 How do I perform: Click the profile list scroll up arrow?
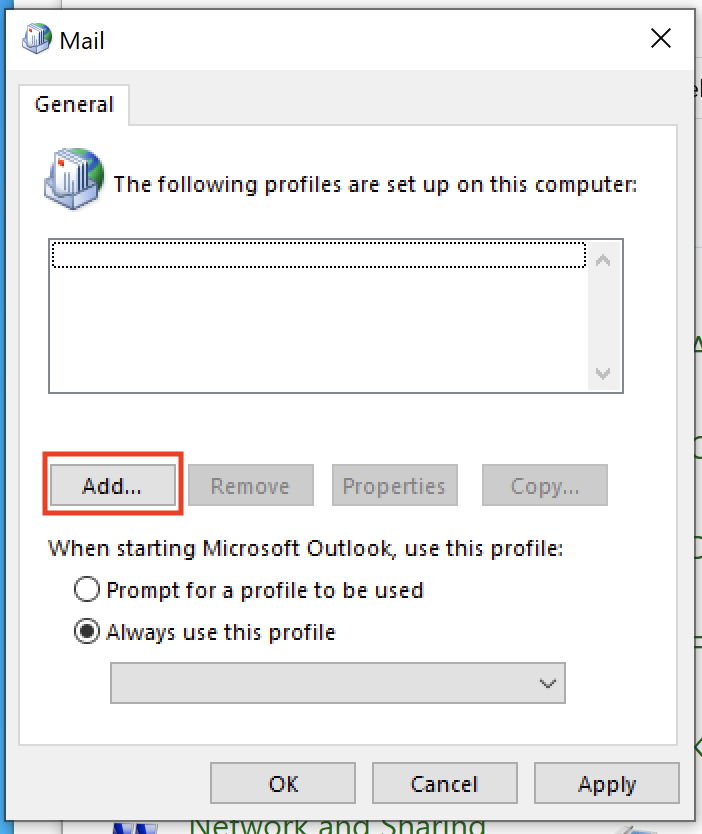click(603, 260)
